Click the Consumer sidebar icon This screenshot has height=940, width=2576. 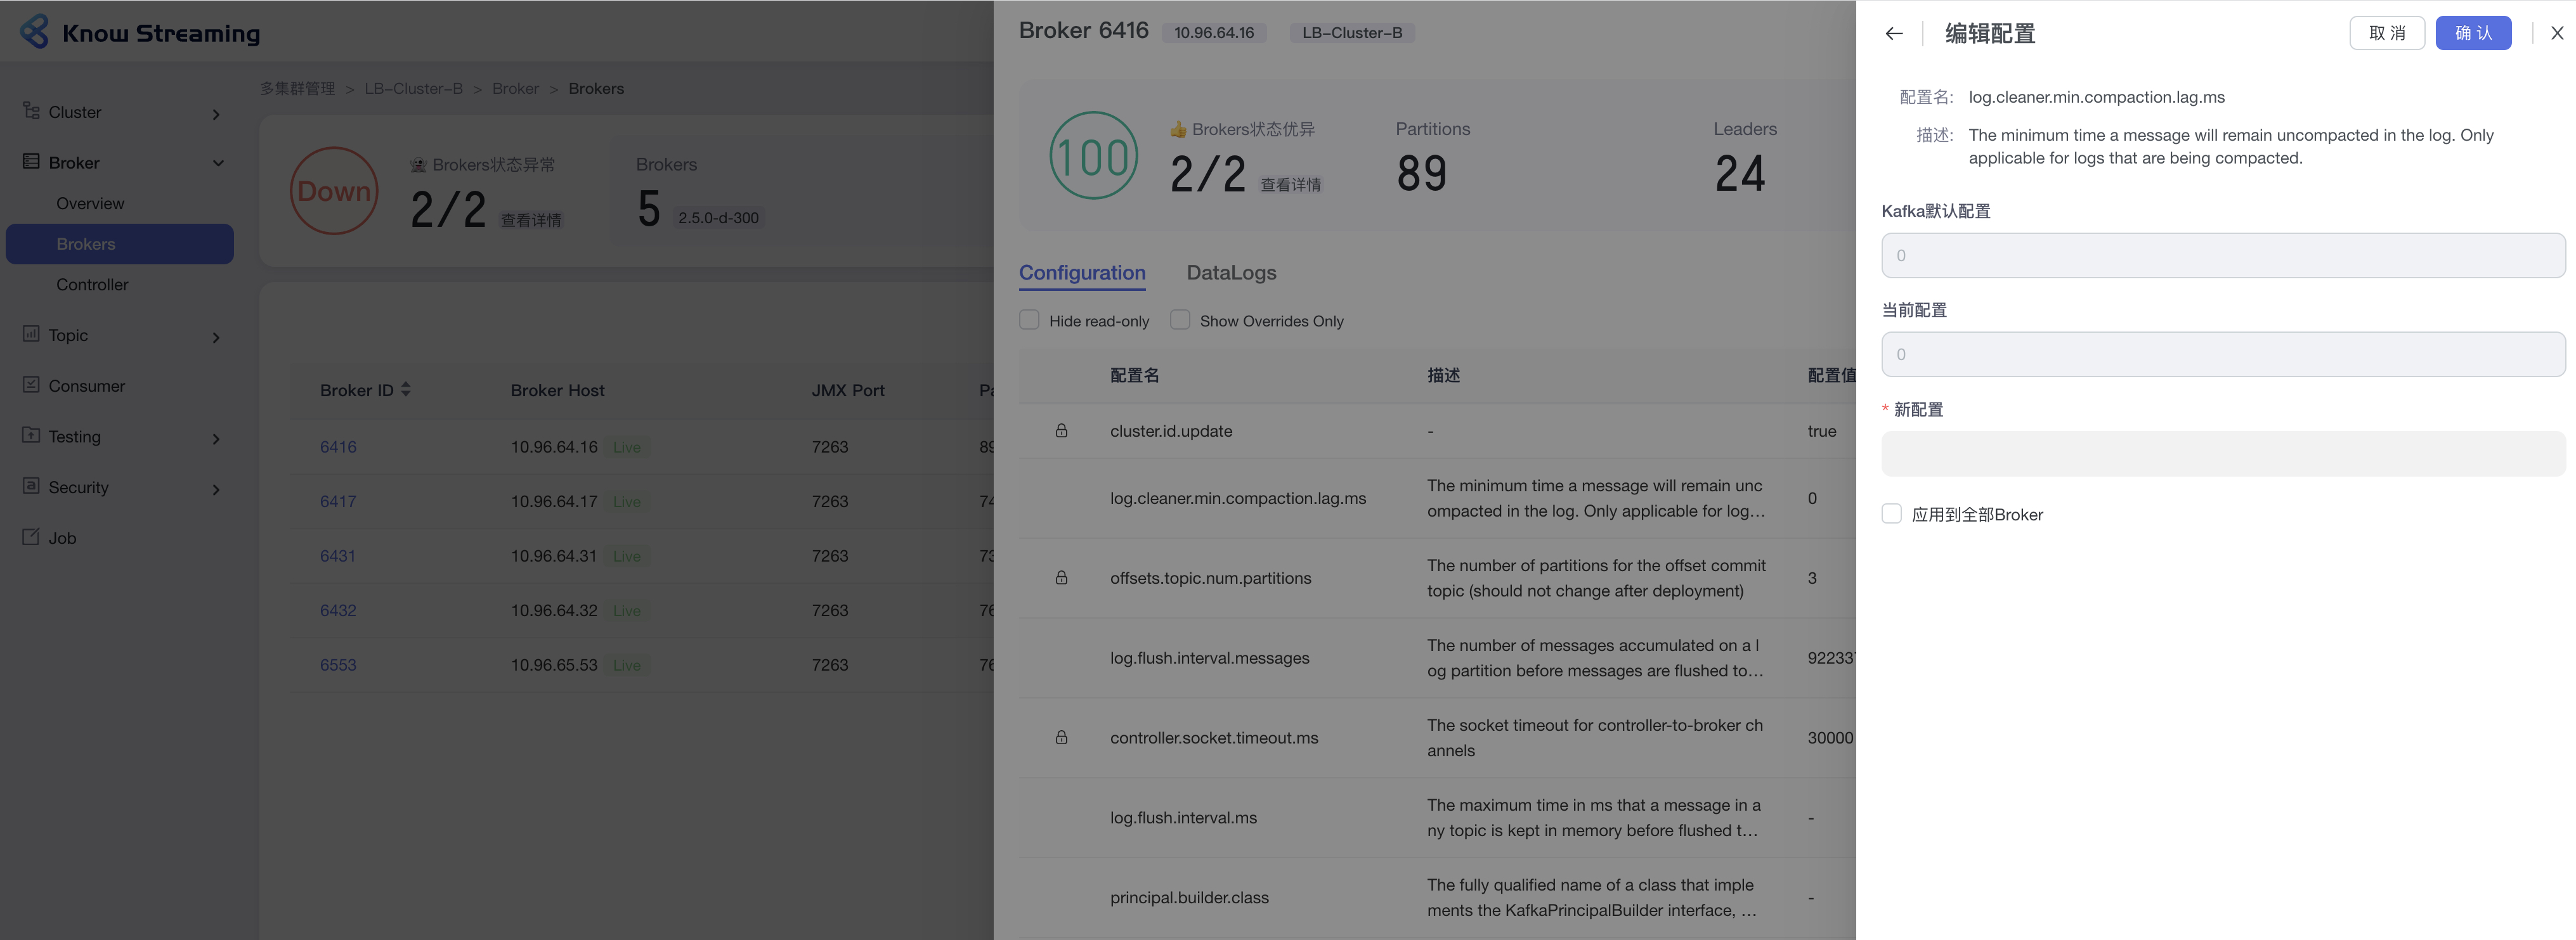[x=31, y=385]
